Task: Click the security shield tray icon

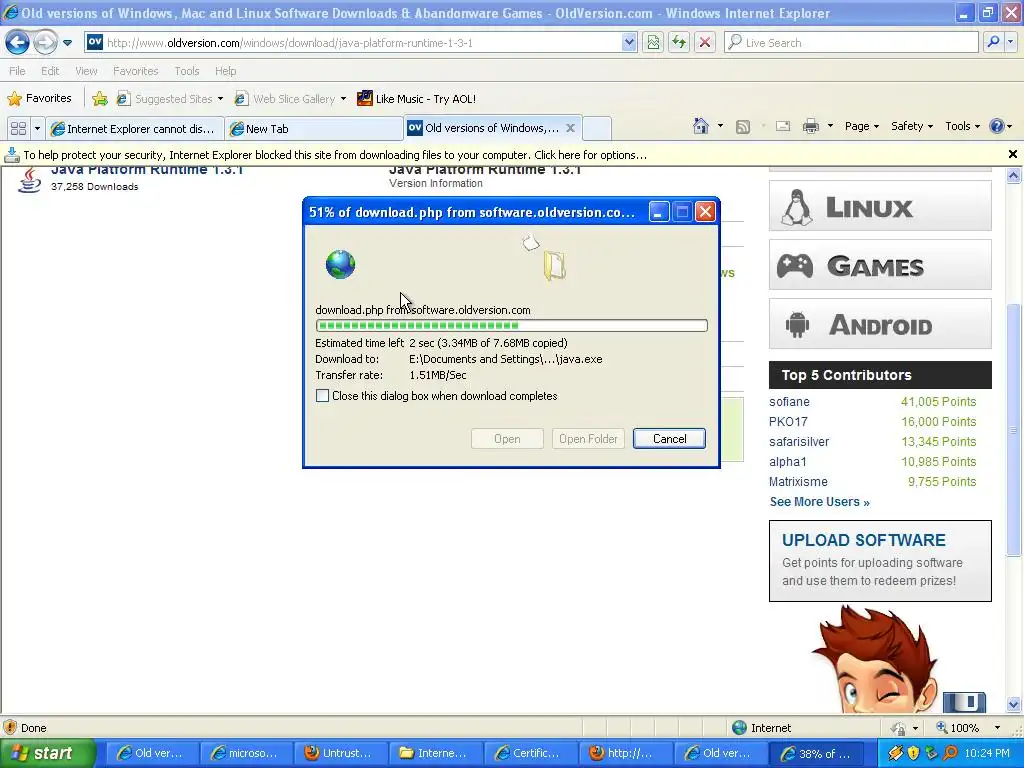Action: pos(913,753)
